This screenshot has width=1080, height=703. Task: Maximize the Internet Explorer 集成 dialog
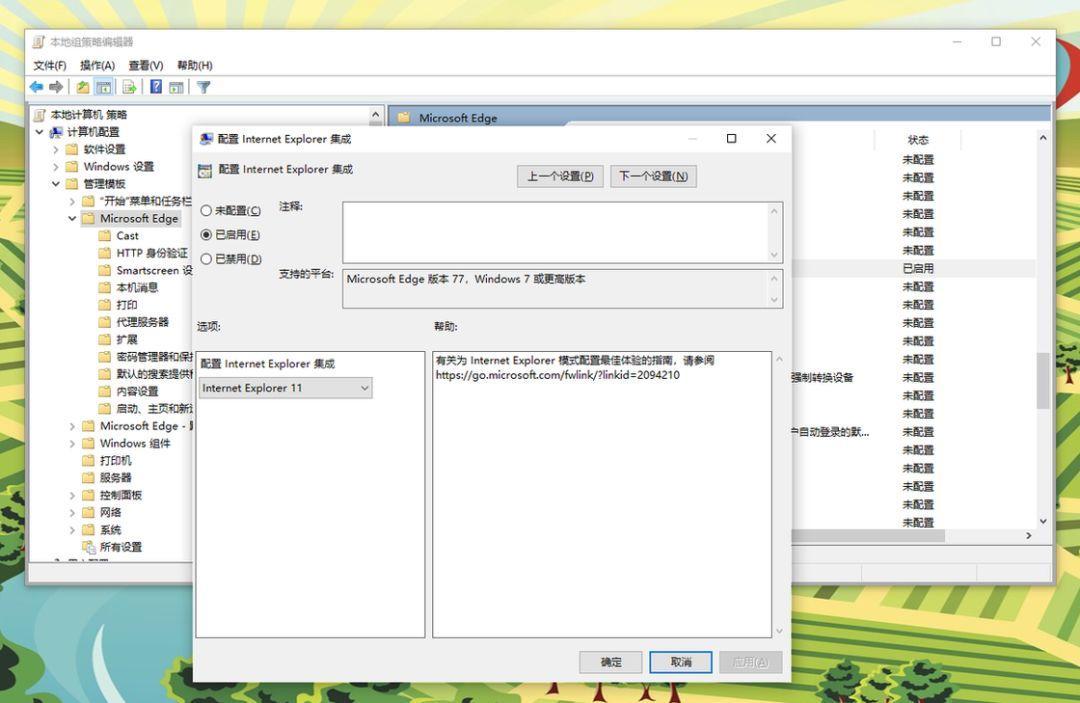pyautogui.click(x=731, y=138)
